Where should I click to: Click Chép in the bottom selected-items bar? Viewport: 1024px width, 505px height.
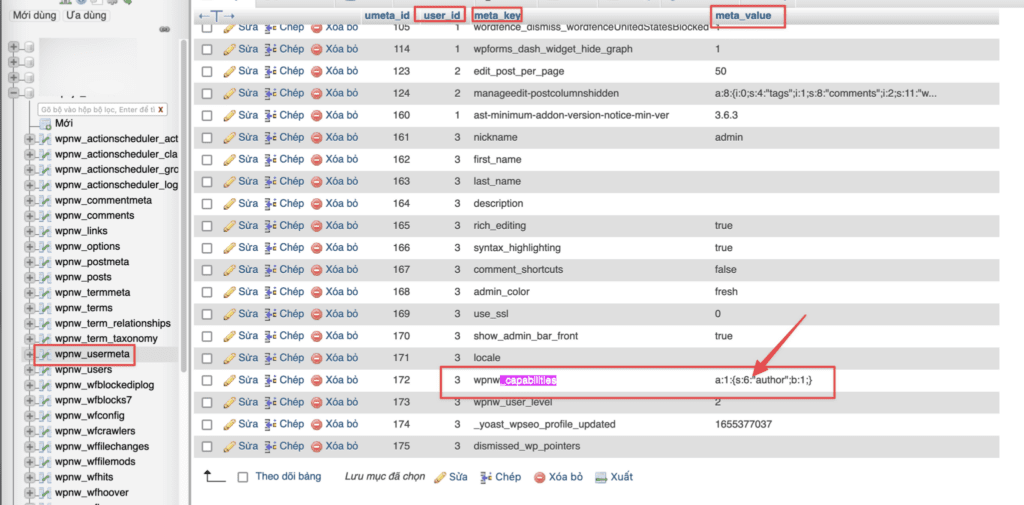coord(500,477)
